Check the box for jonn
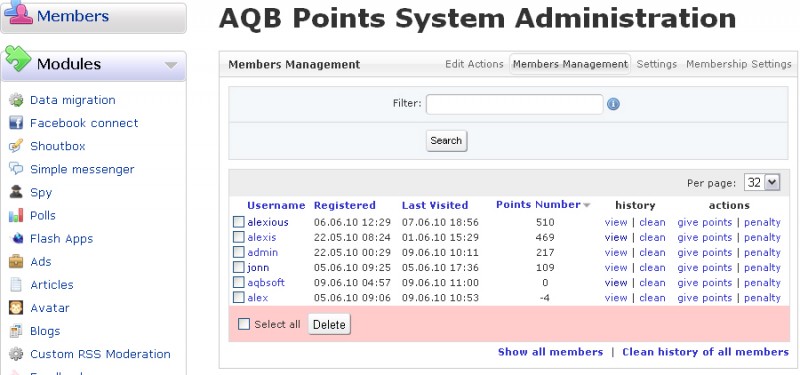 point(239,267)
